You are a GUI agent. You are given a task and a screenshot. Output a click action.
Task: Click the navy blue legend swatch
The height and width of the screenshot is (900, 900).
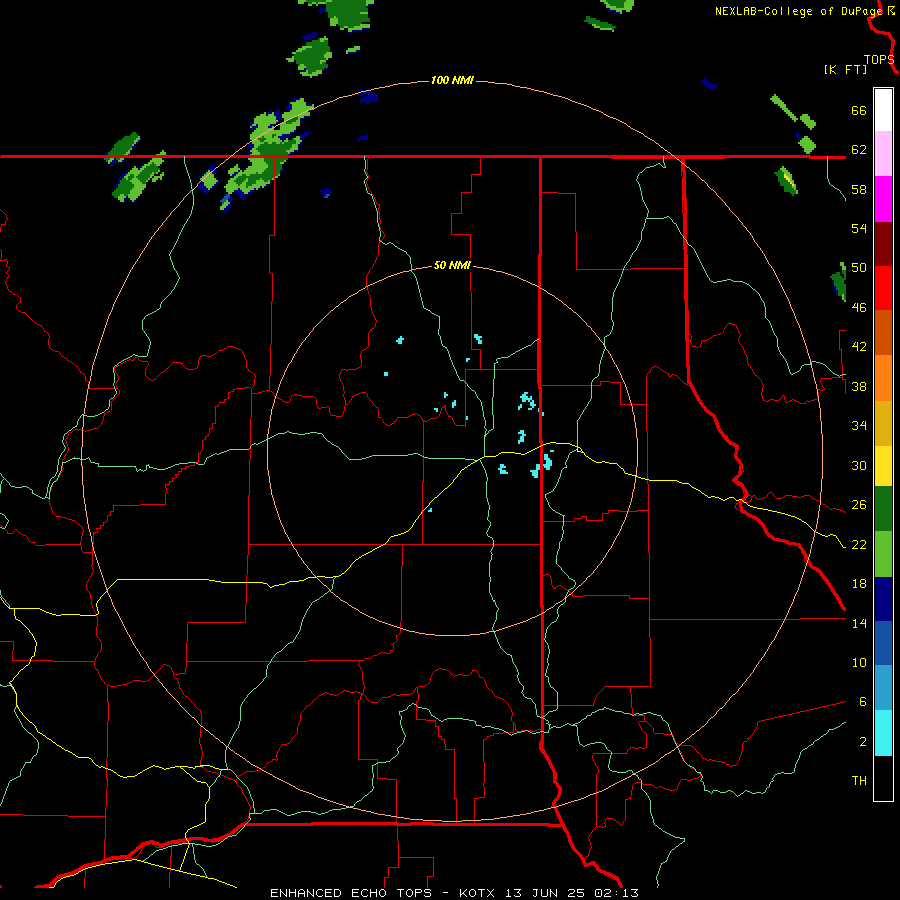pyautogui.click(x=883, y=599)
